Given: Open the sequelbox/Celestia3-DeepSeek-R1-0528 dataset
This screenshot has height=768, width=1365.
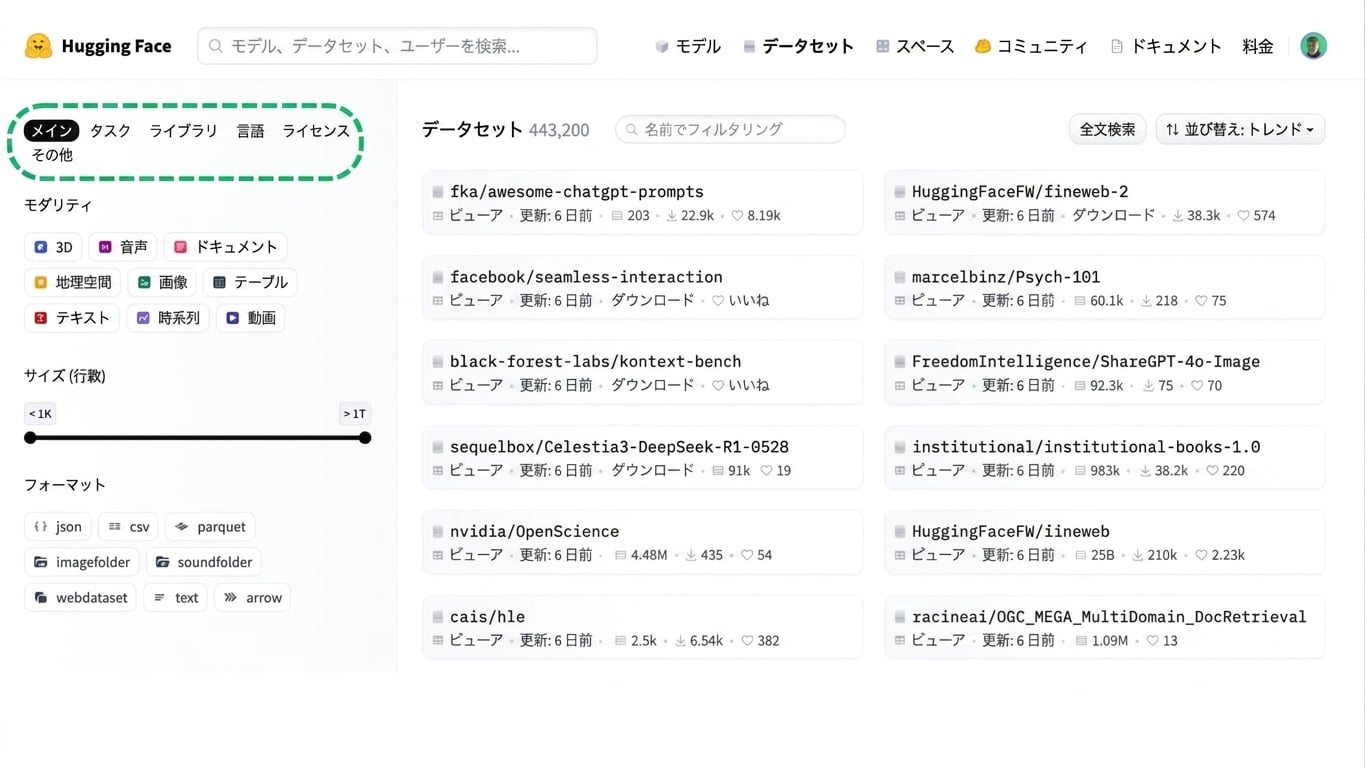Looking at the screenshot, I should click(x=643, y=458).
